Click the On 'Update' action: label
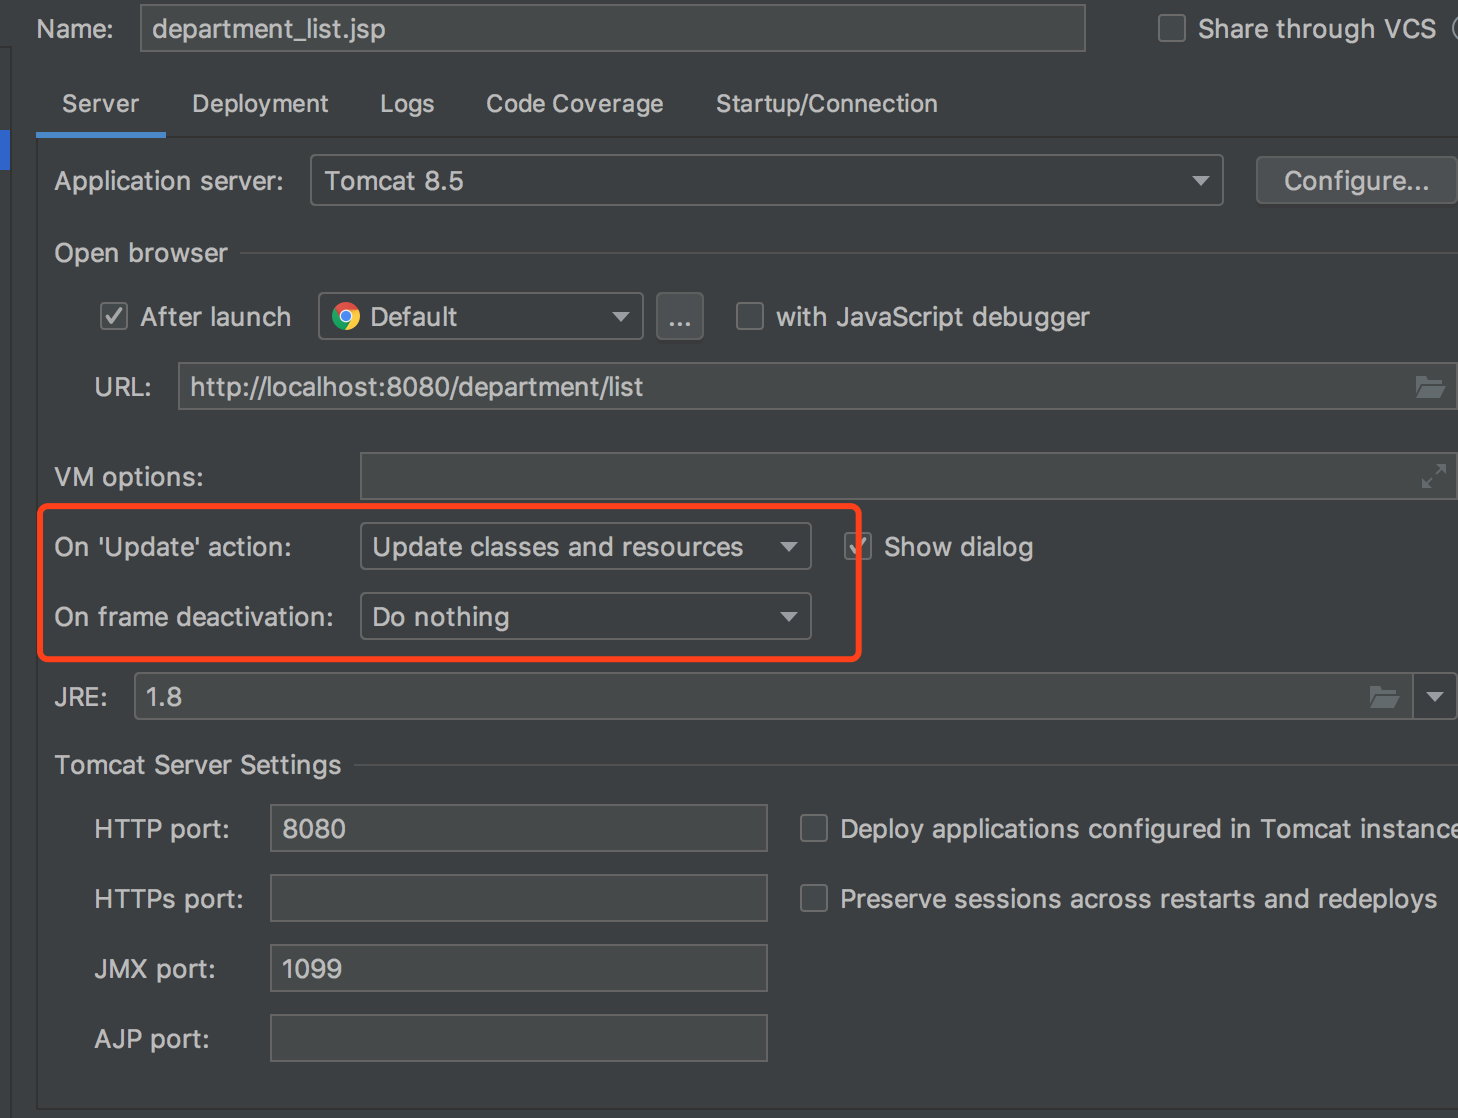Screen dimensions: 1458x1118 pyautogui.click(x=173, y=547)
